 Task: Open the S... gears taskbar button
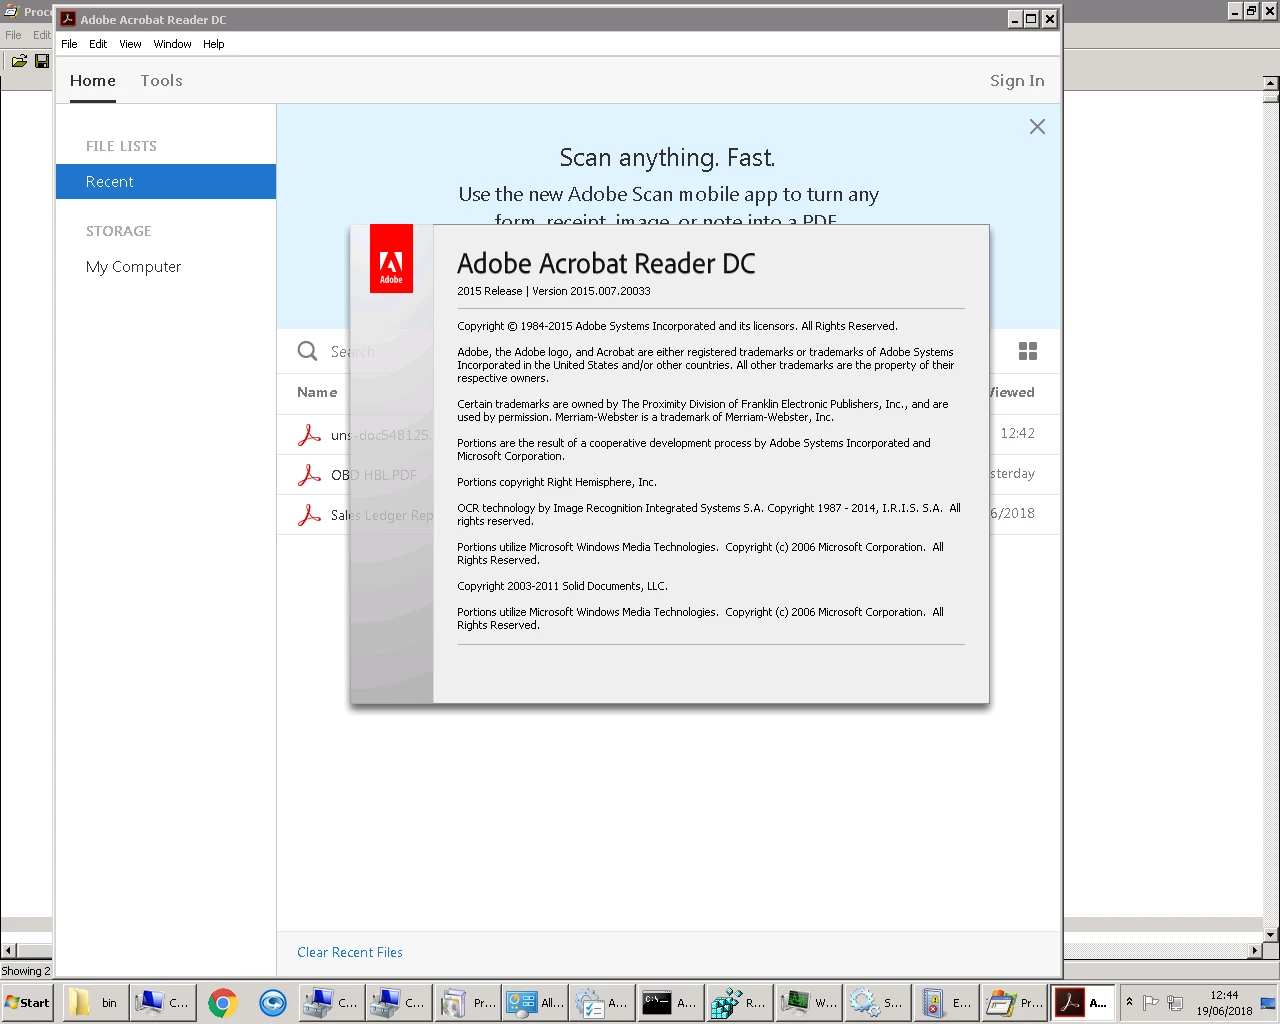pyautogui.click(x=876, y=1003)
